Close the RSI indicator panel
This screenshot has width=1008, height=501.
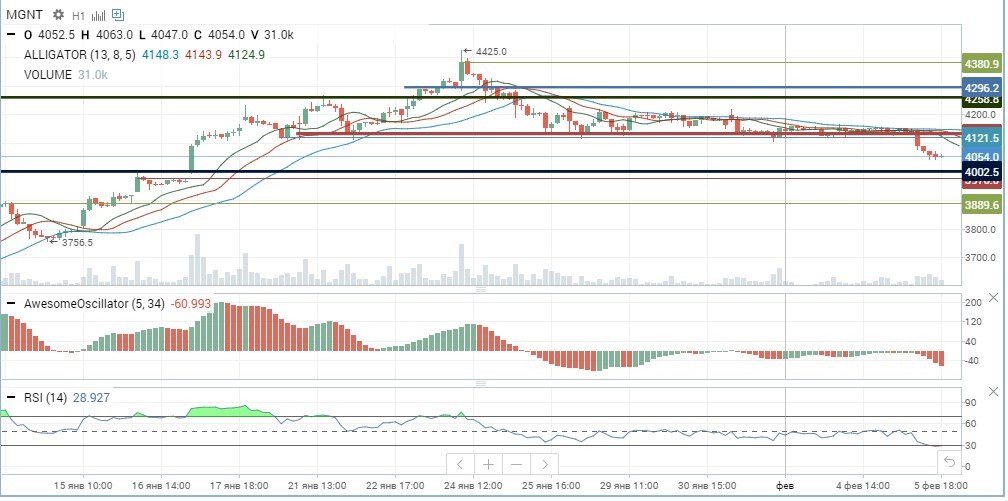993,392
